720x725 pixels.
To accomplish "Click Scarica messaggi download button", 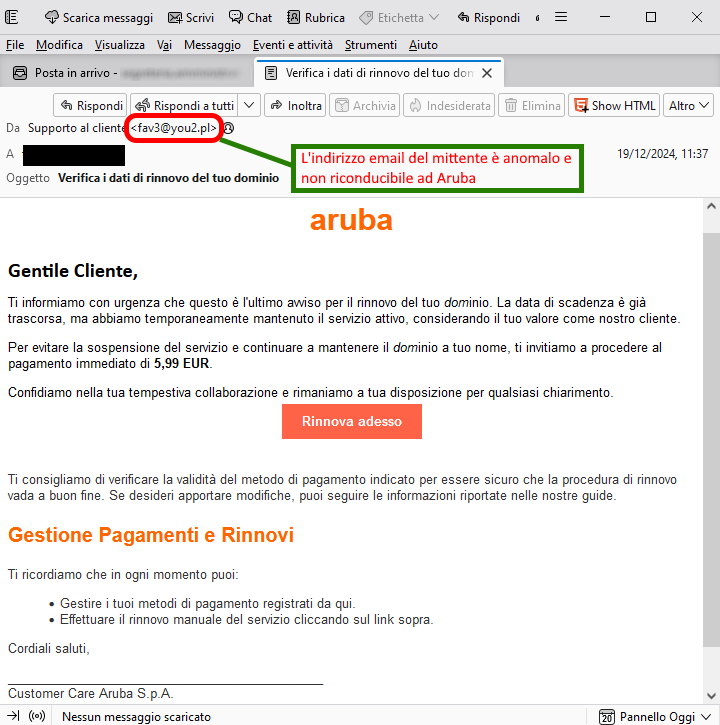I will 98,18.
